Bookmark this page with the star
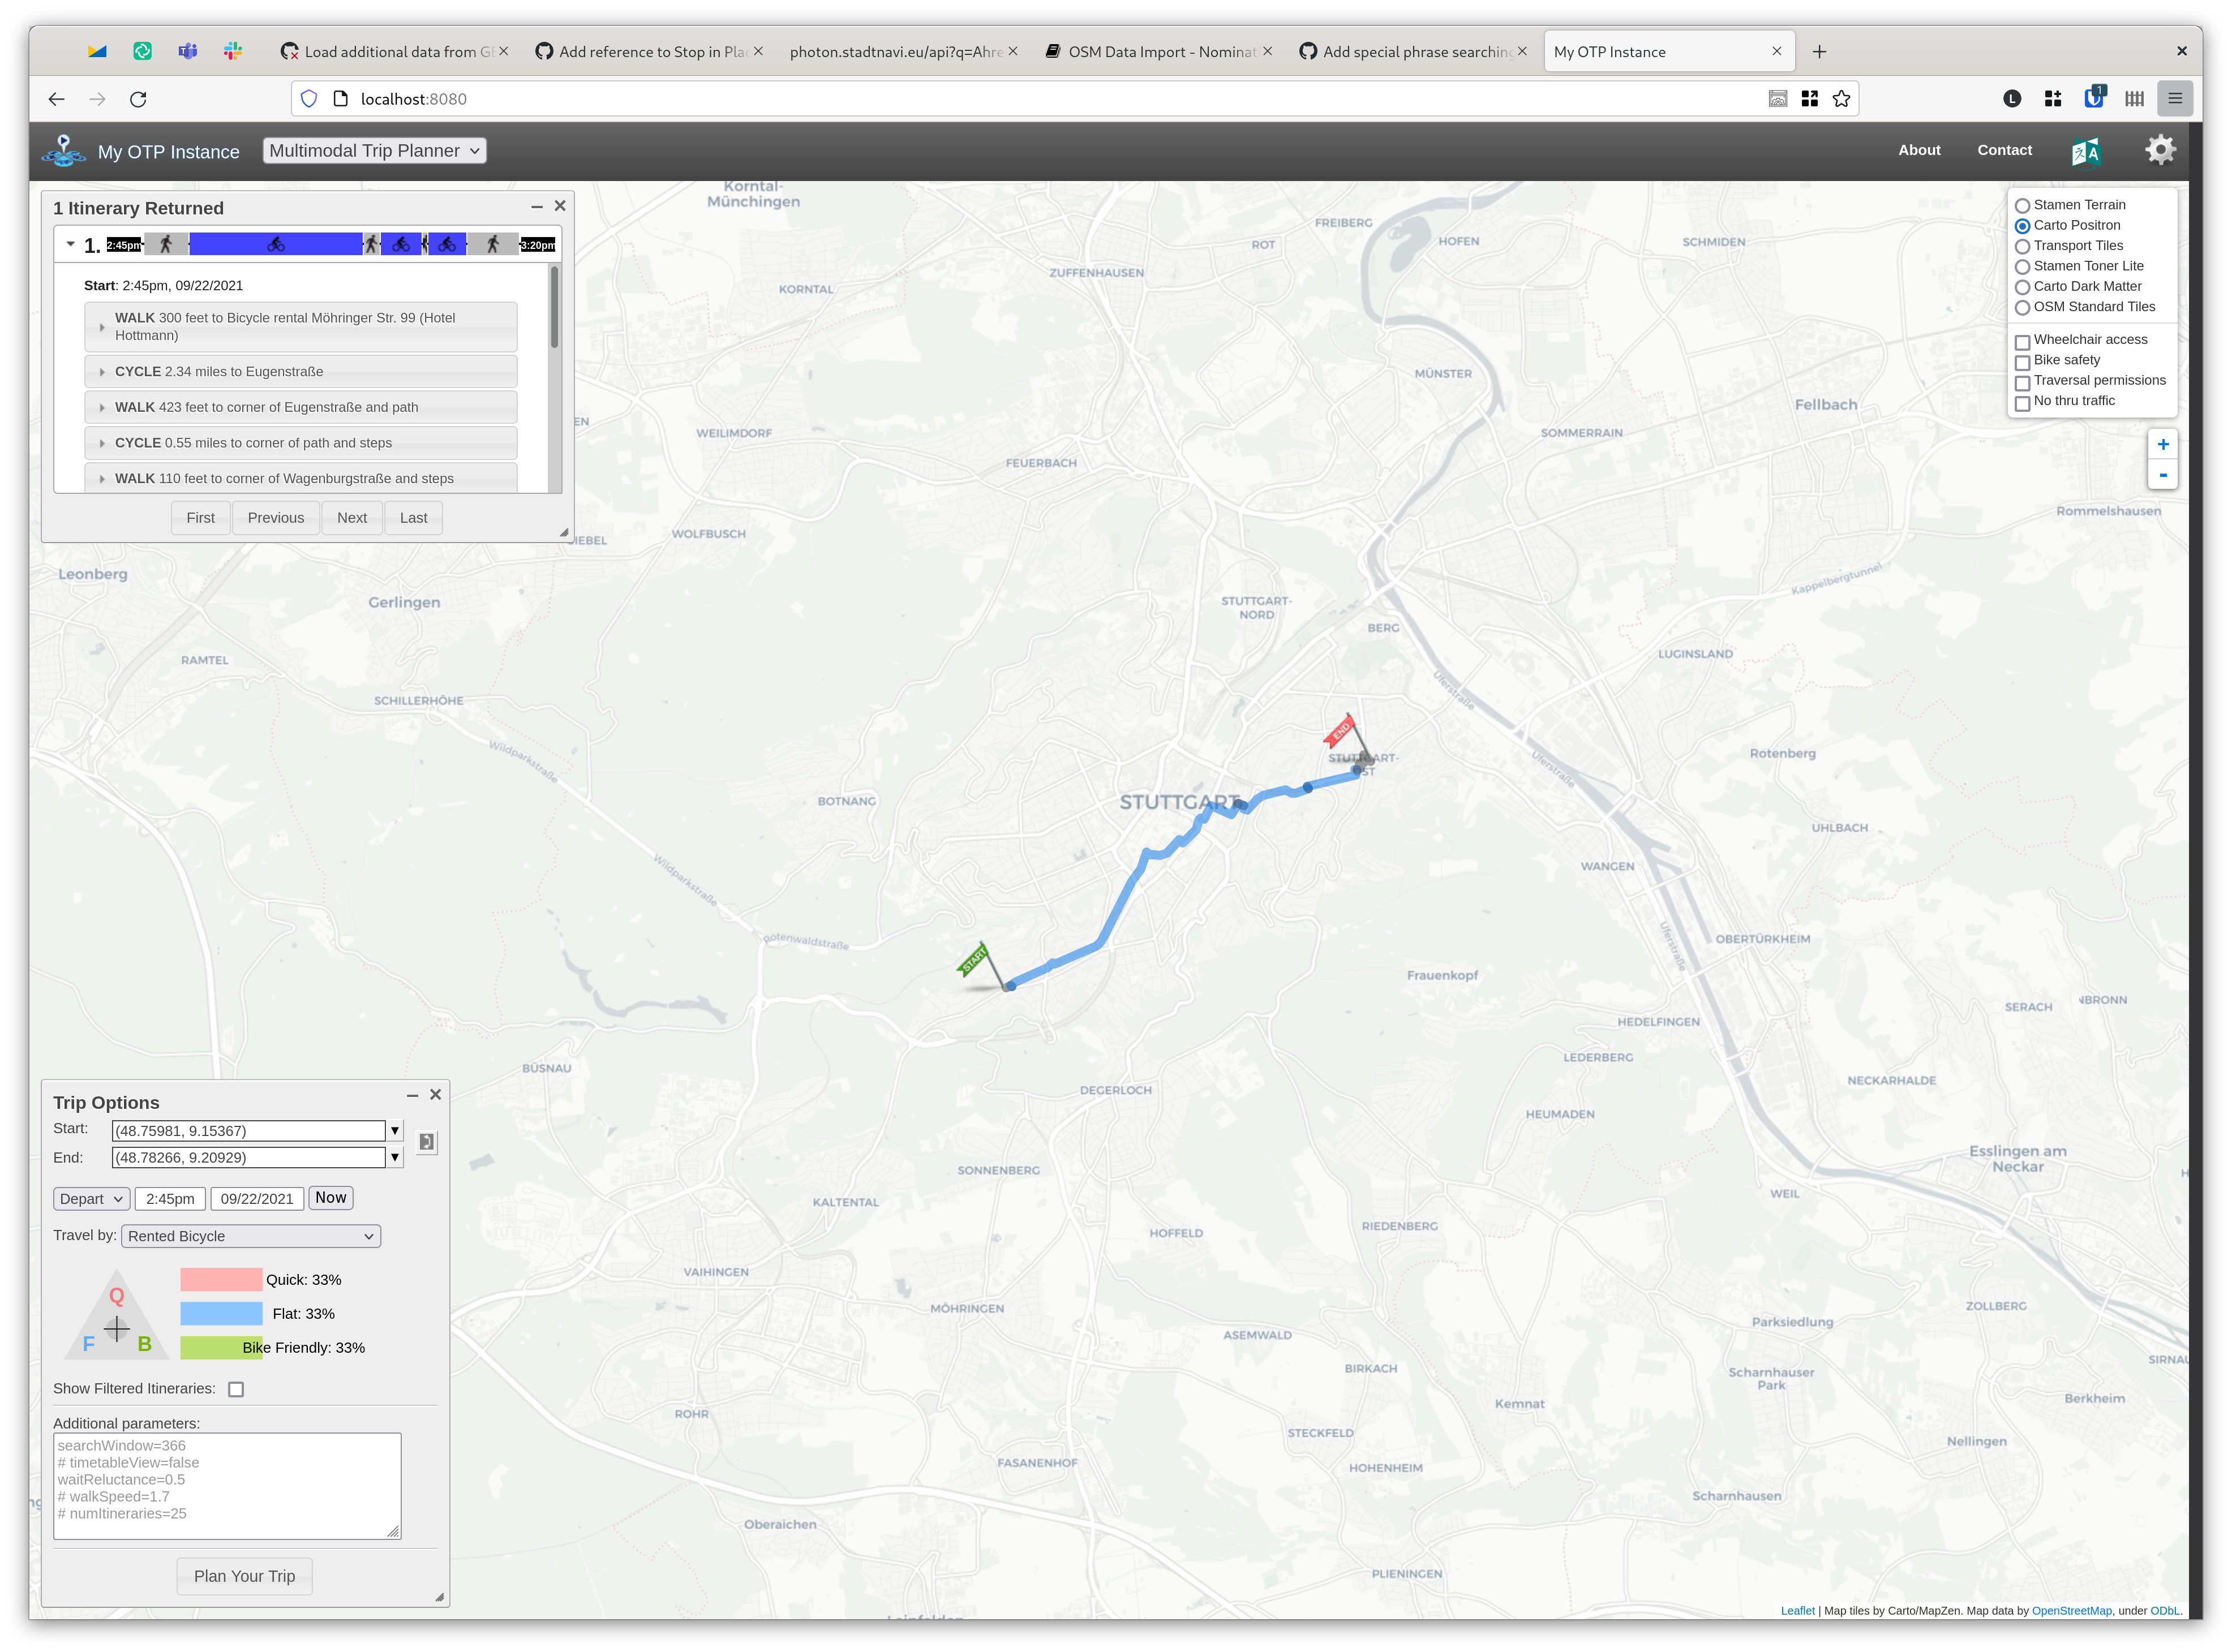2232x1652 pixels. [x=1841, y=99]
